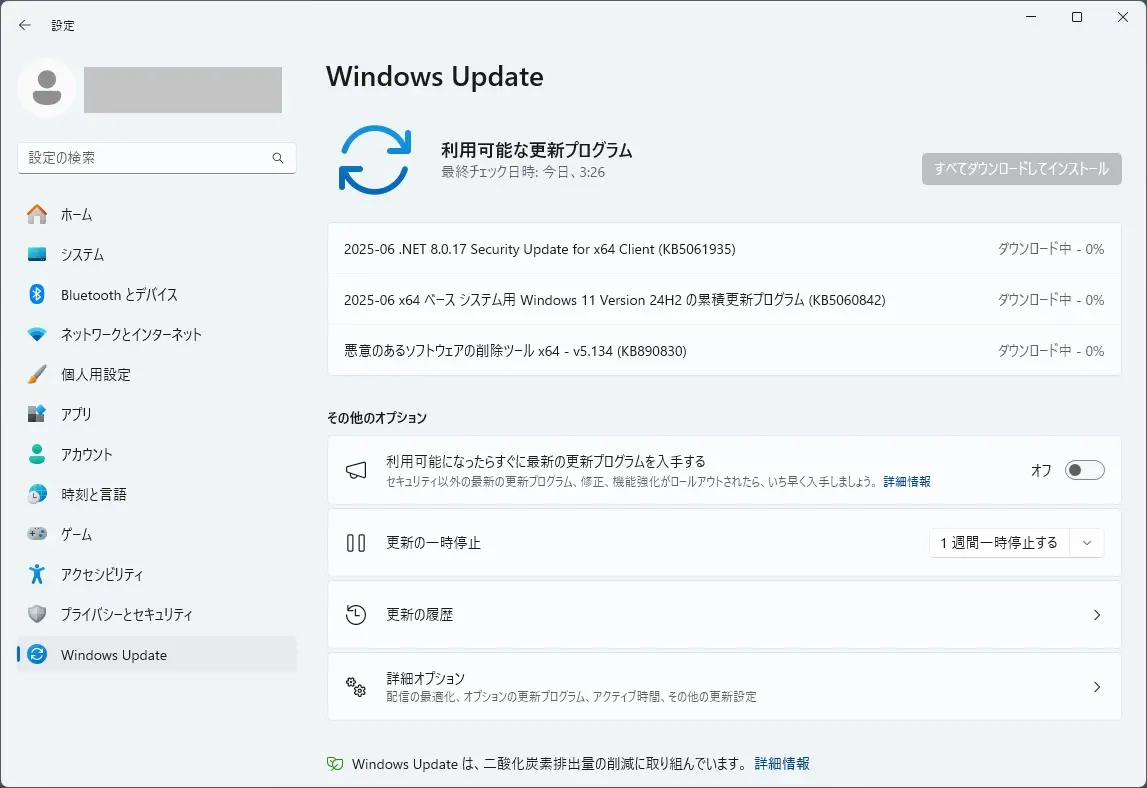Viewport: 1147px width, 788px height.
Task: Click the アプリ icon in sidebar
Action: [x=37, y=414]
